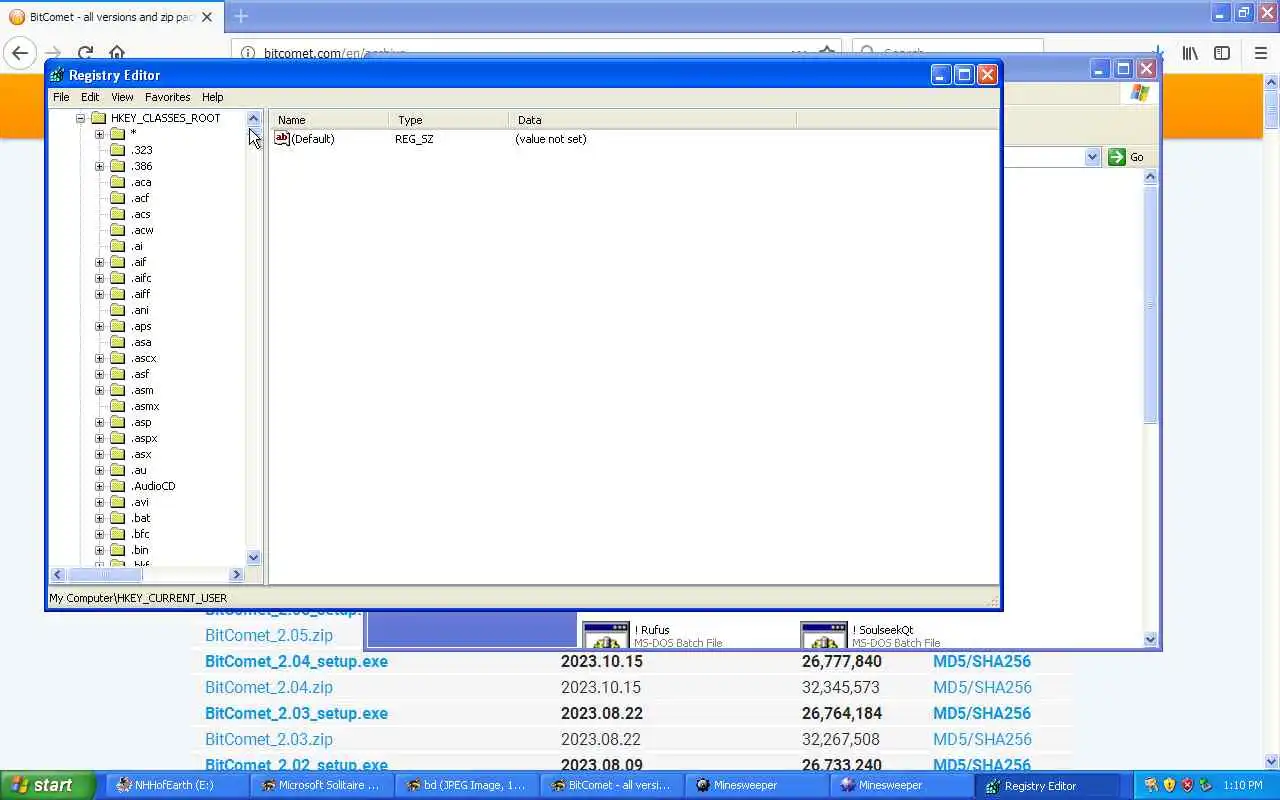Viewport: 1280px width, 800px height.
Task: Open the View menu in Registry Editor
Action: 122,97
